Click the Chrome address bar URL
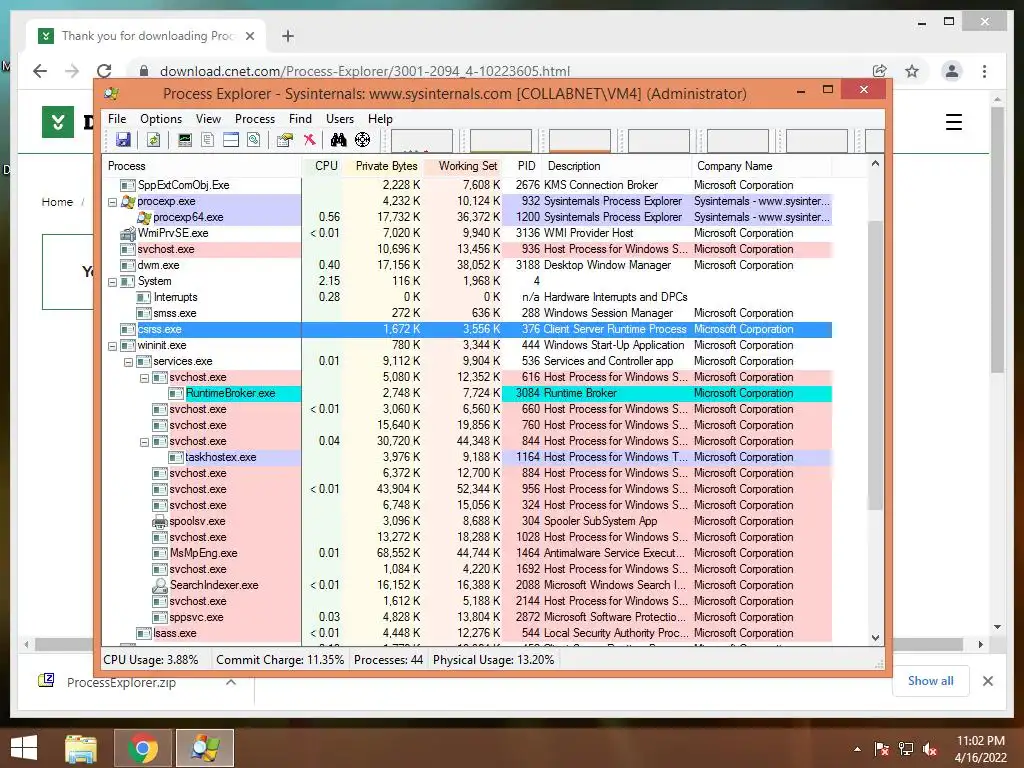 coord(365,71)
